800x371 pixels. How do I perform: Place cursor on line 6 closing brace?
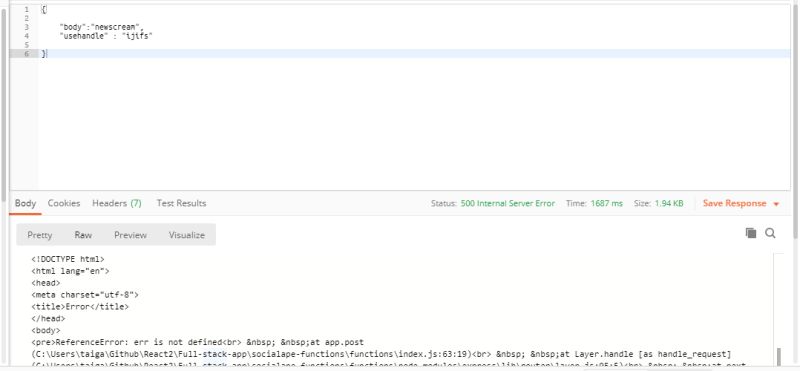[x=44, y=54]
